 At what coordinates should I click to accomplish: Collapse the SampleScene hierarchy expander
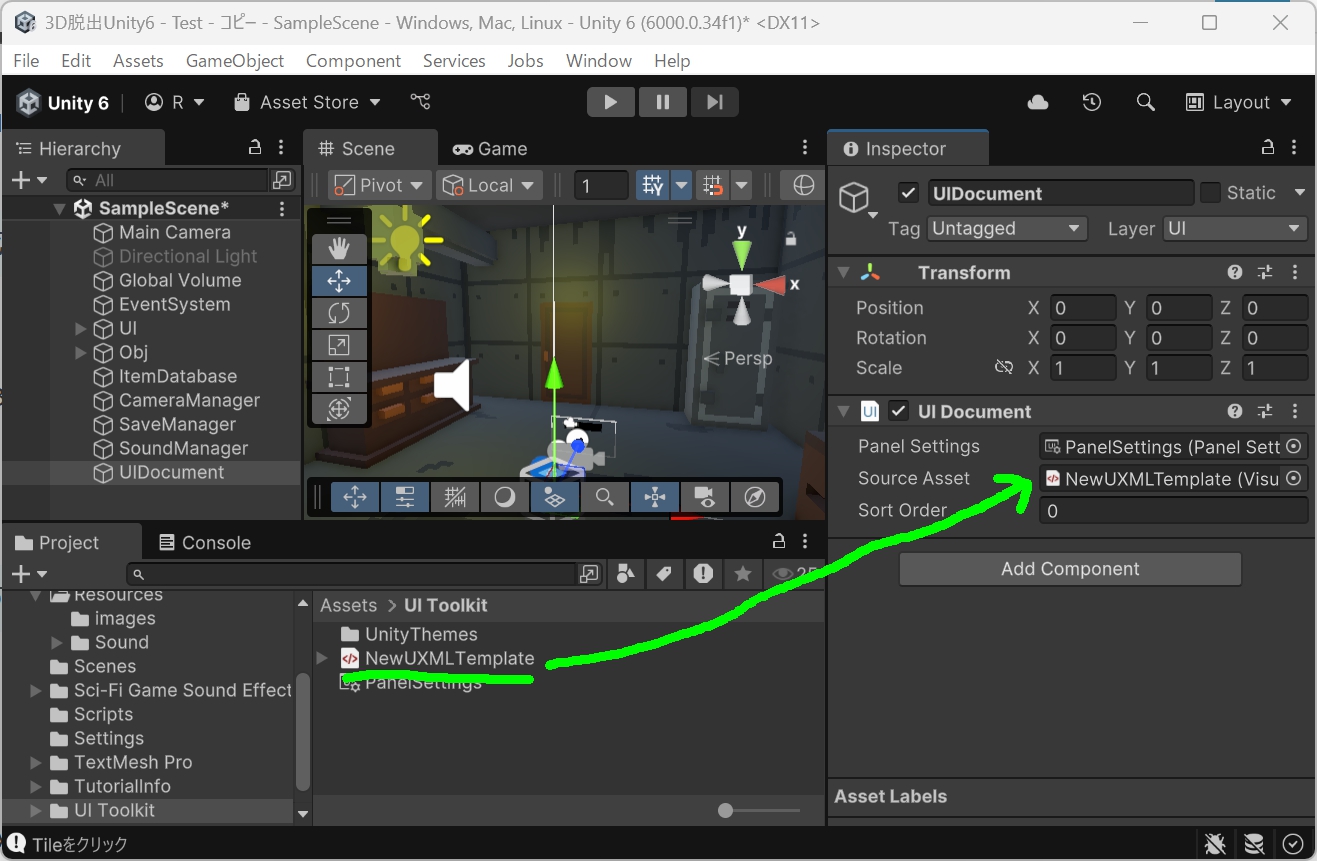(59, 208)
